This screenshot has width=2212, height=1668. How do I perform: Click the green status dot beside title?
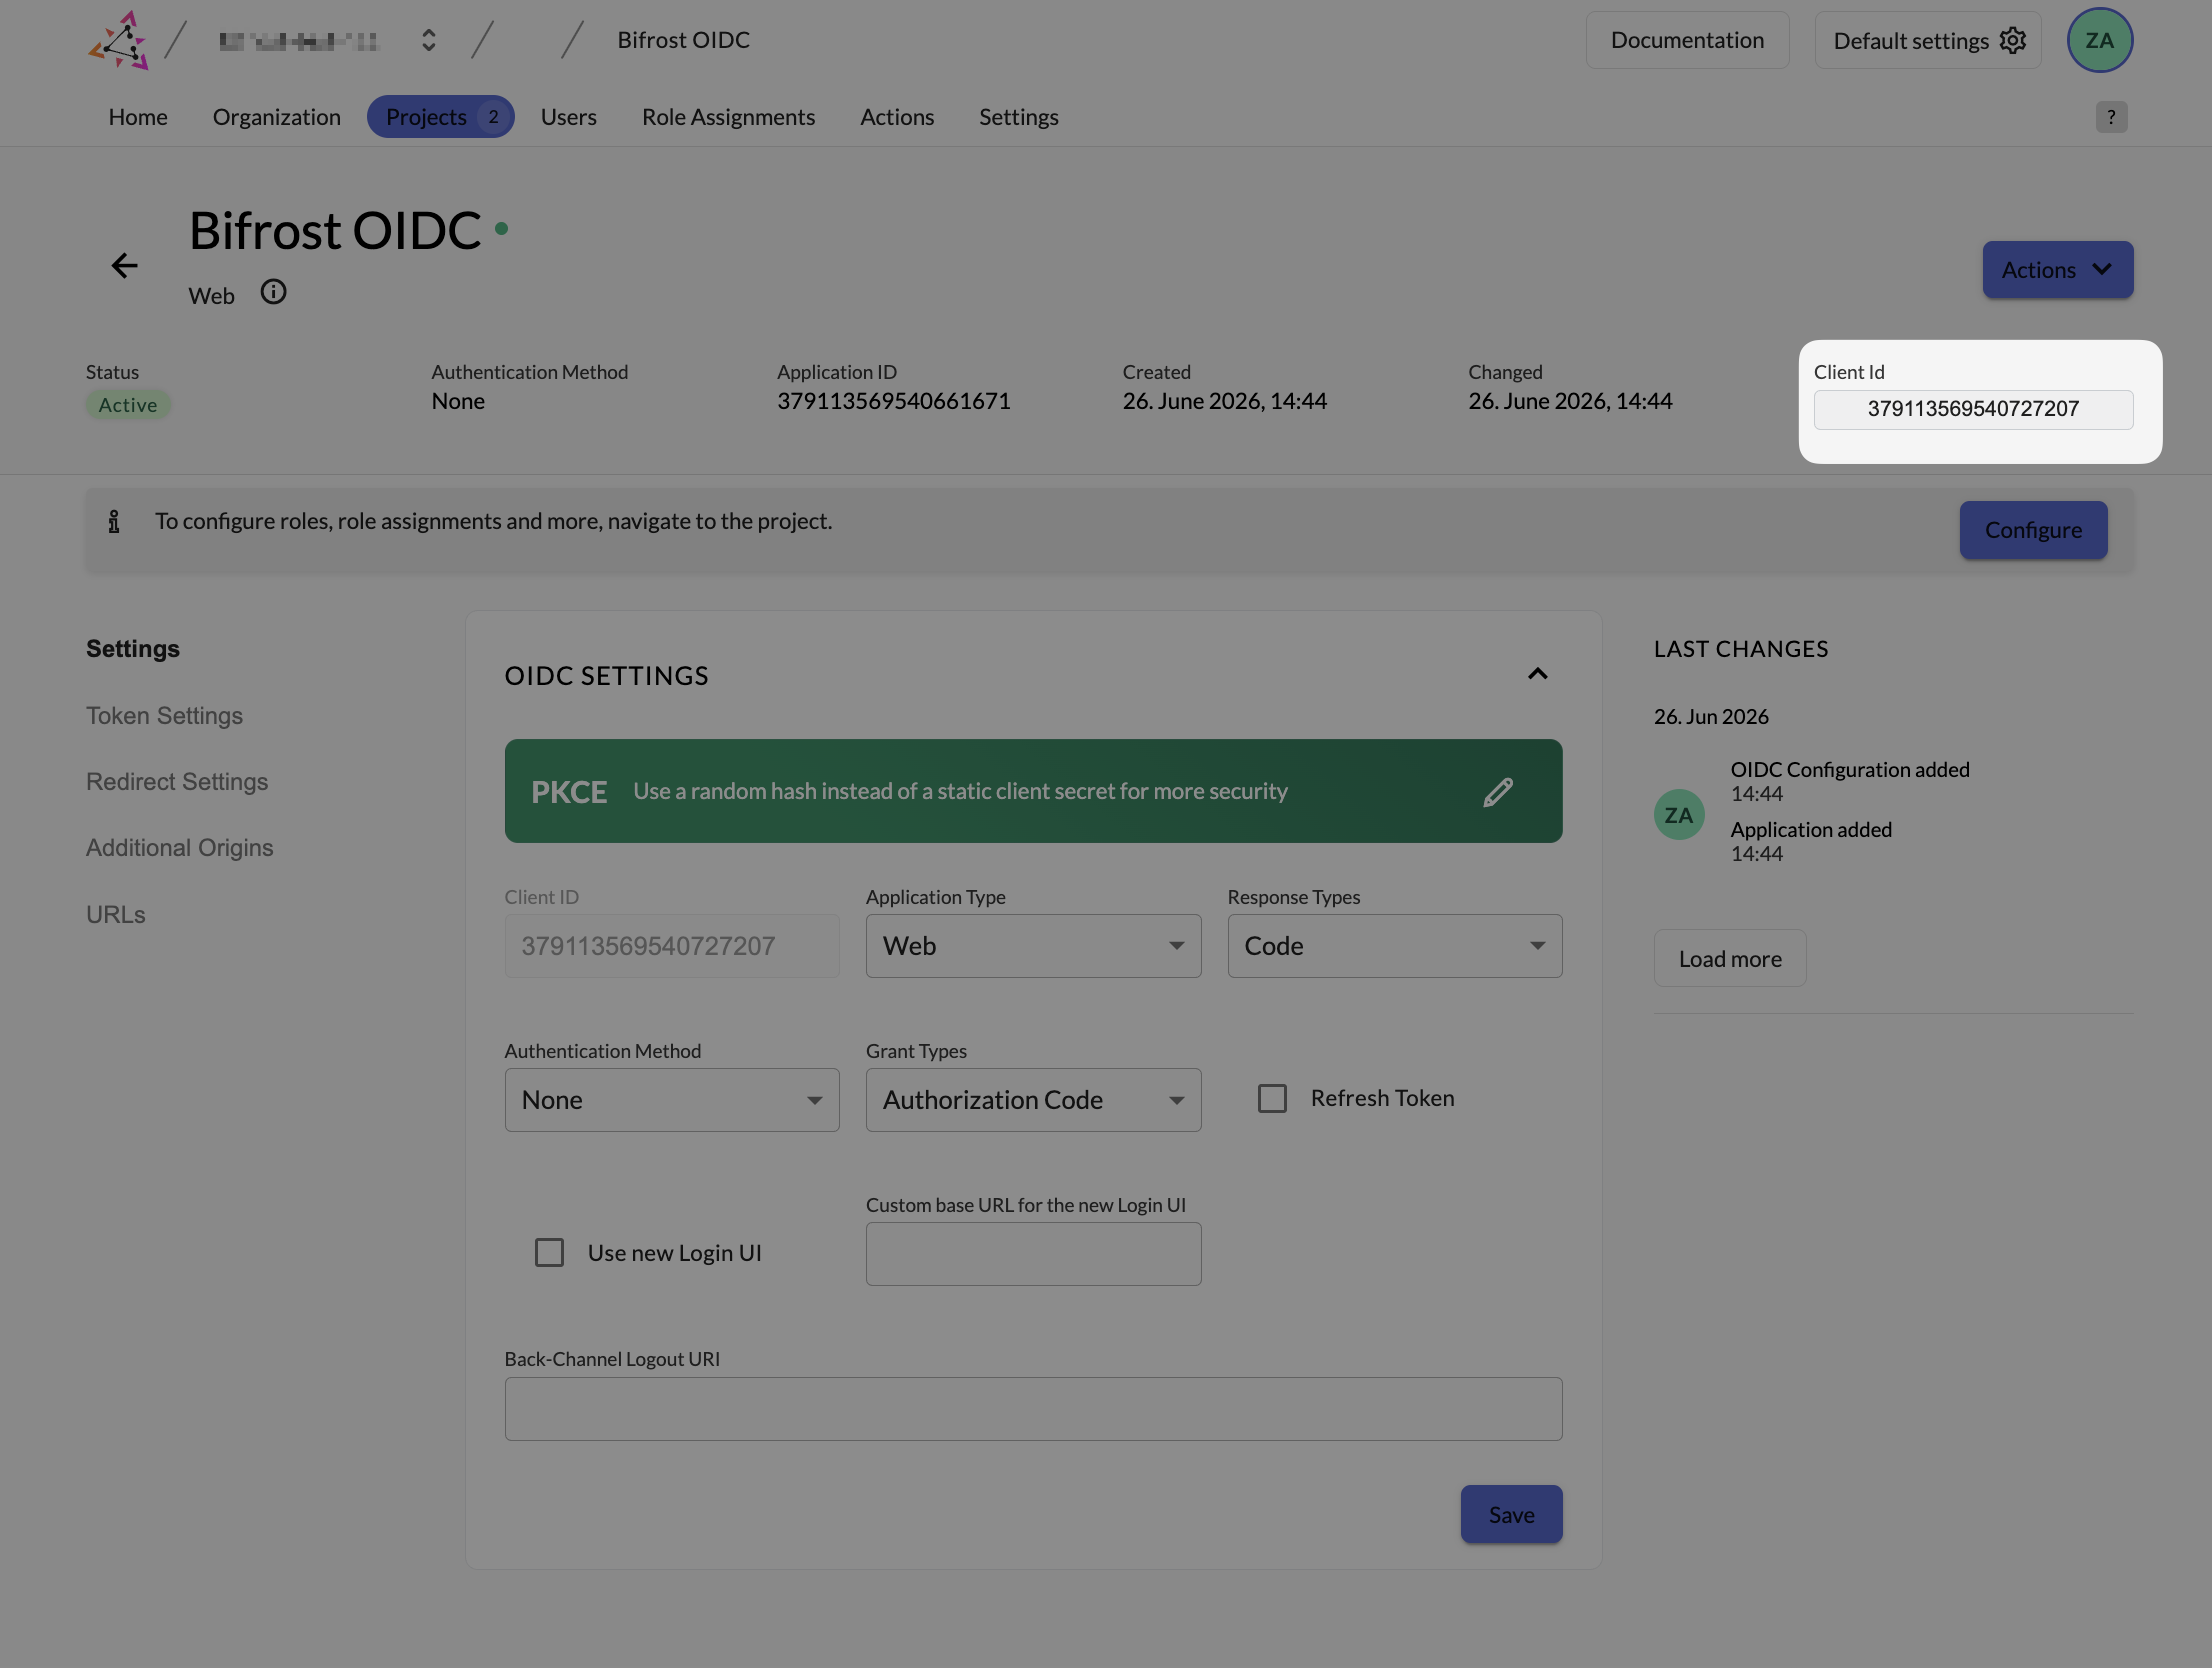(x=501, y=229)
